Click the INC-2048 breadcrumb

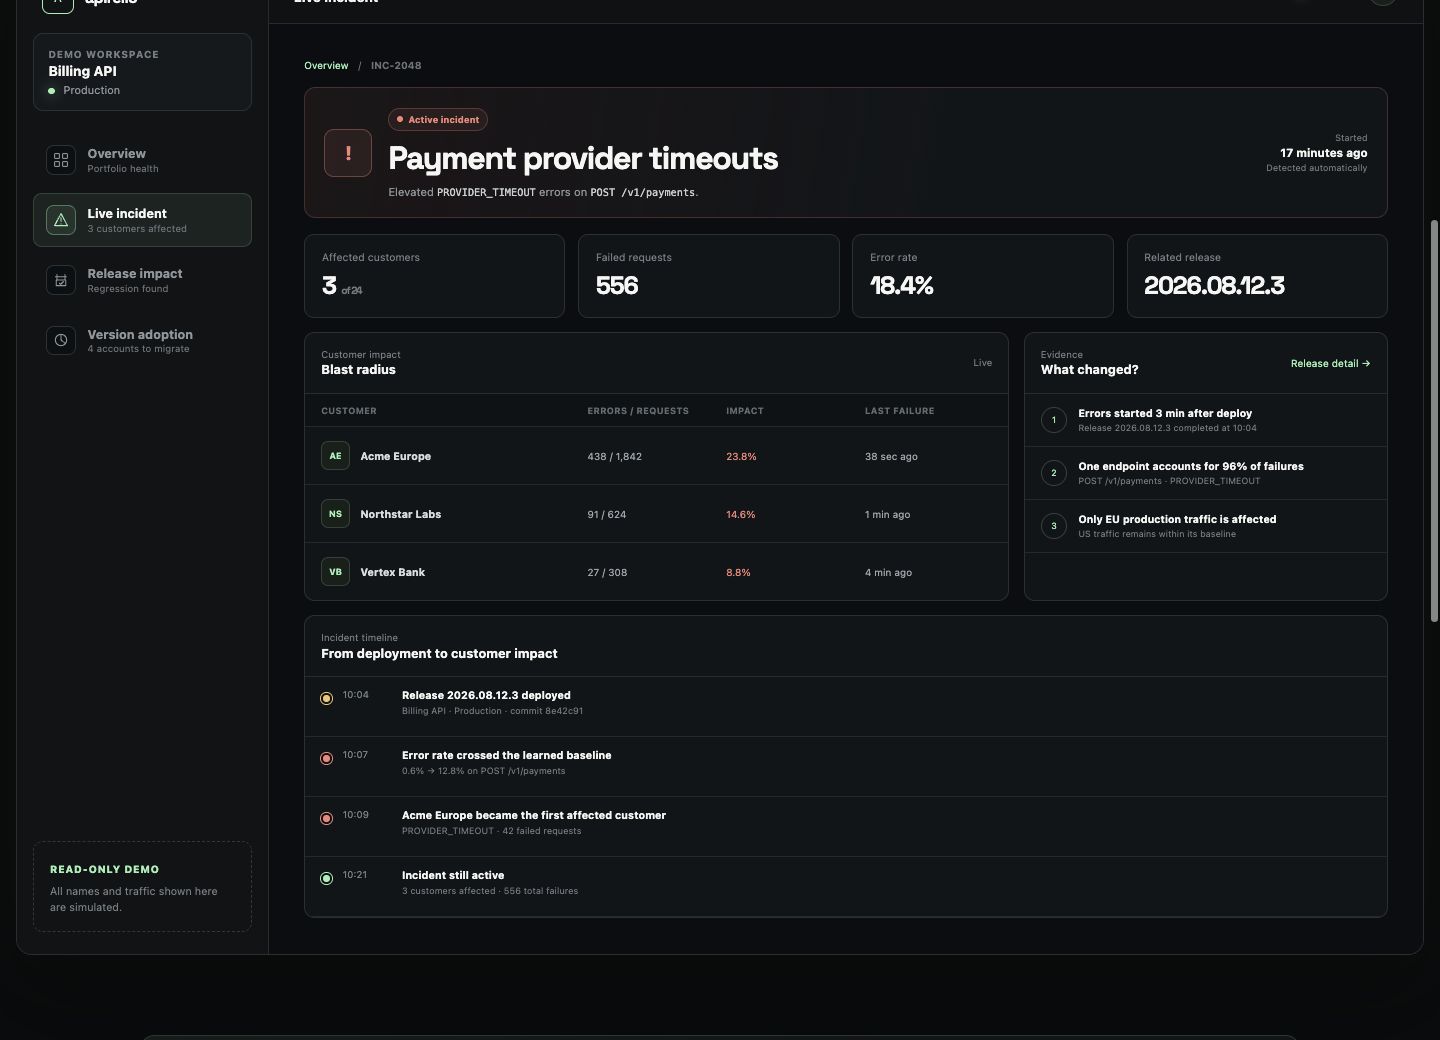pyautogui.click(x=396, y=66)
